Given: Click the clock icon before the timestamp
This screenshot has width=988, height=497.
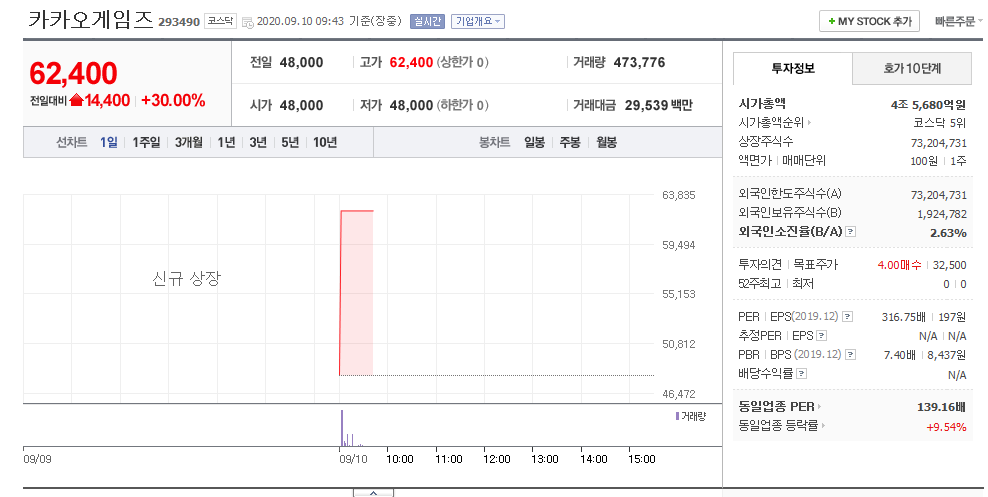Looking at the screenshot, I should coord(248,22).
